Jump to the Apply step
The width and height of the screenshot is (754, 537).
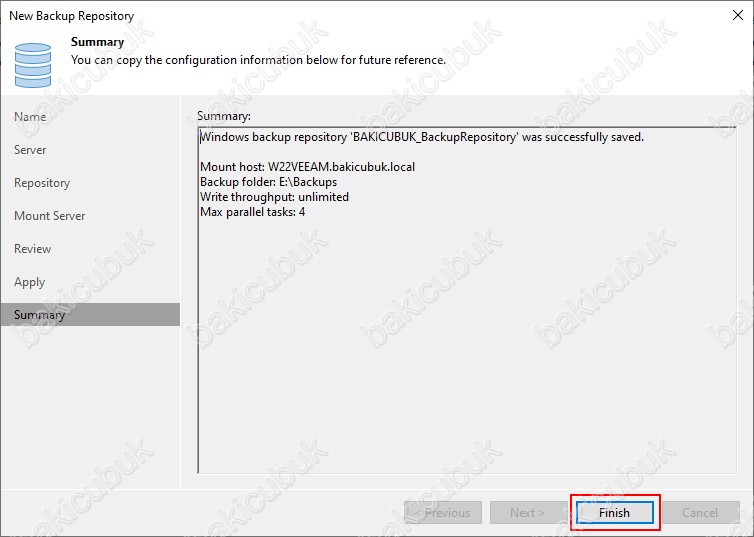(29, 282)
